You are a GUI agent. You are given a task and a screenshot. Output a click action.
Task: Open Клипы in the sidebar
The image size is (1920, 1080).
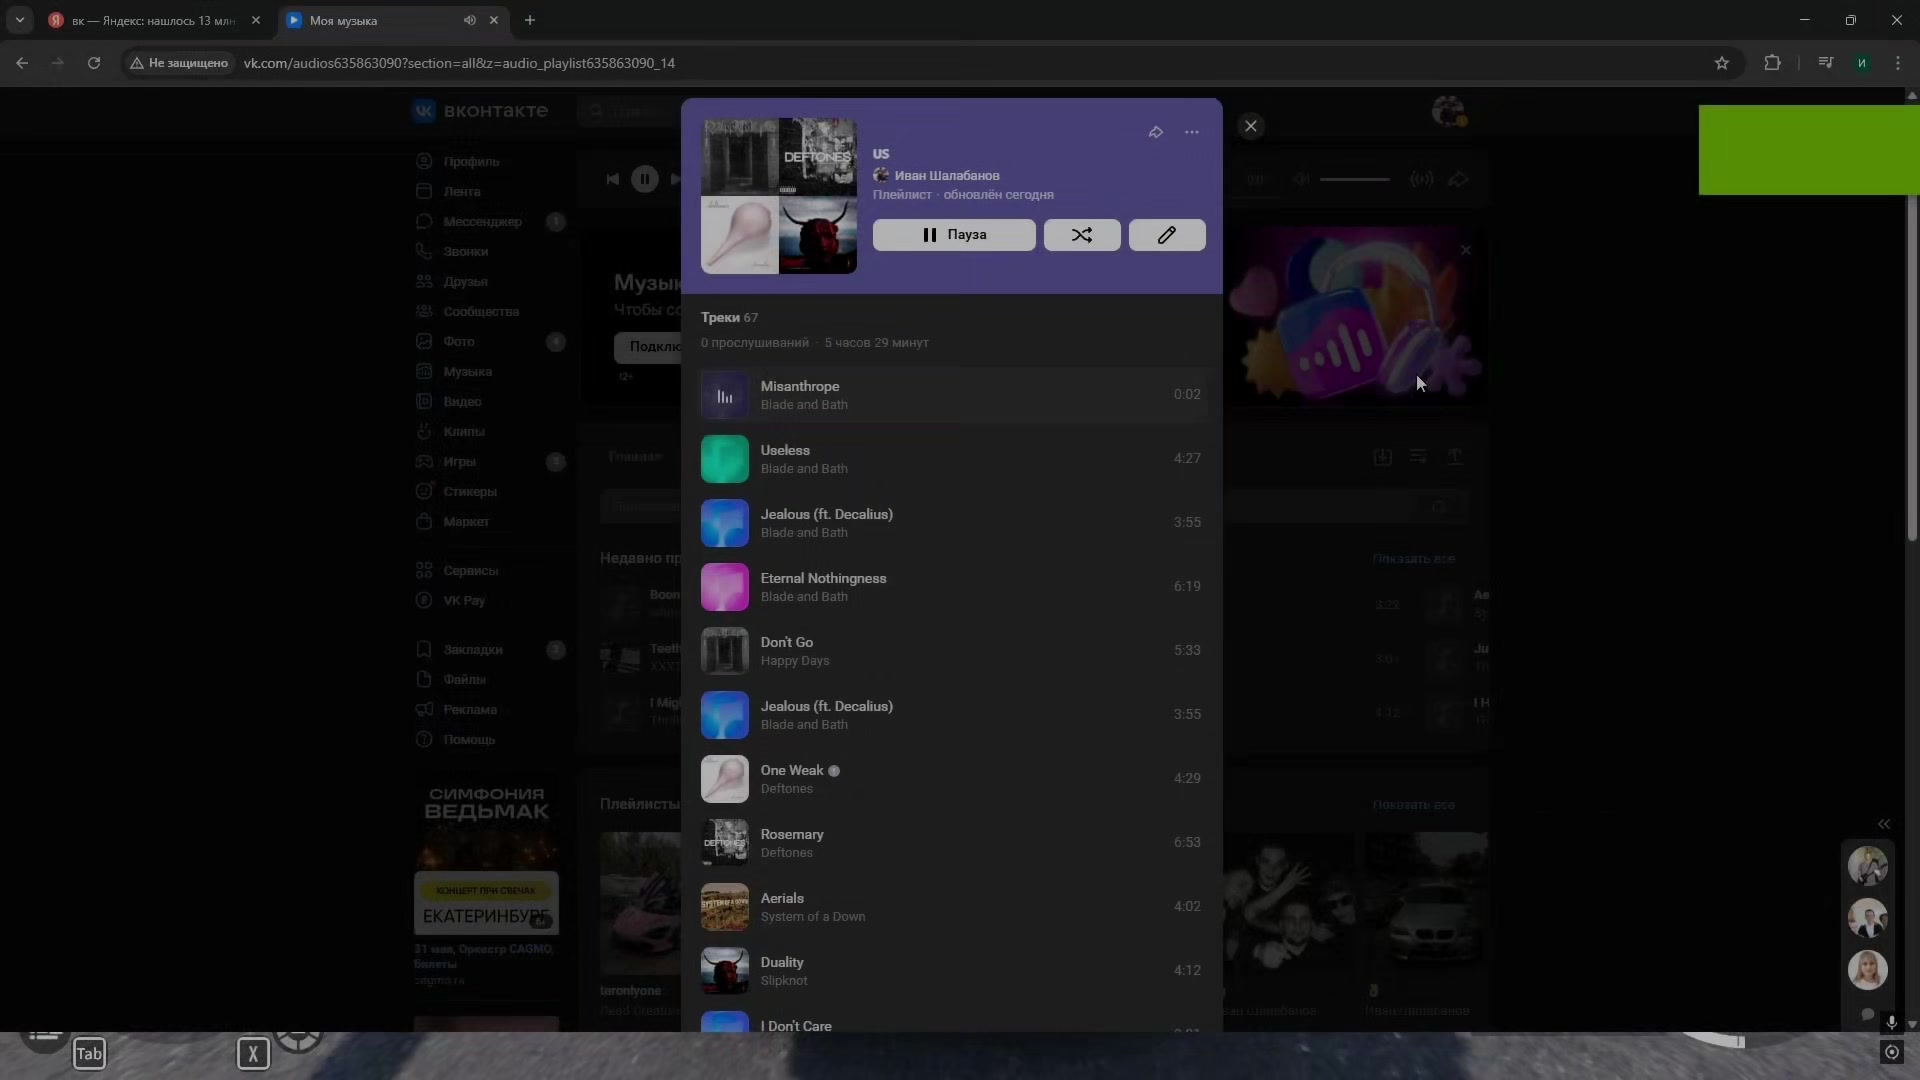(464, 432)
